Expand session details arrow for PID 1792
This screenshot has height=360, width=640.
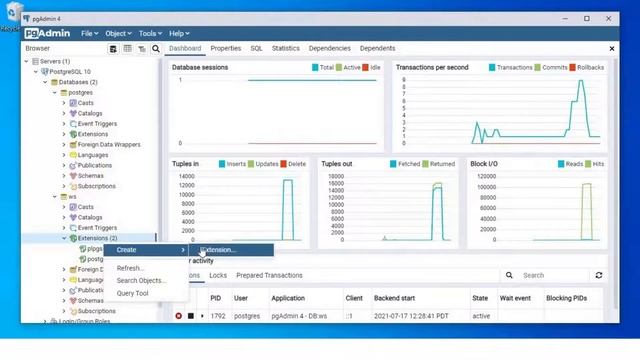pyautogui.click(x=202, y=316)
